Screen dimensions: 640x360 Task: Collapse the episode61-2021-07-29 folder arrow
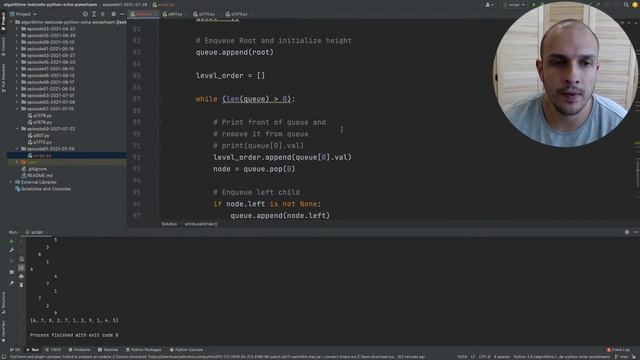(17, 149)
